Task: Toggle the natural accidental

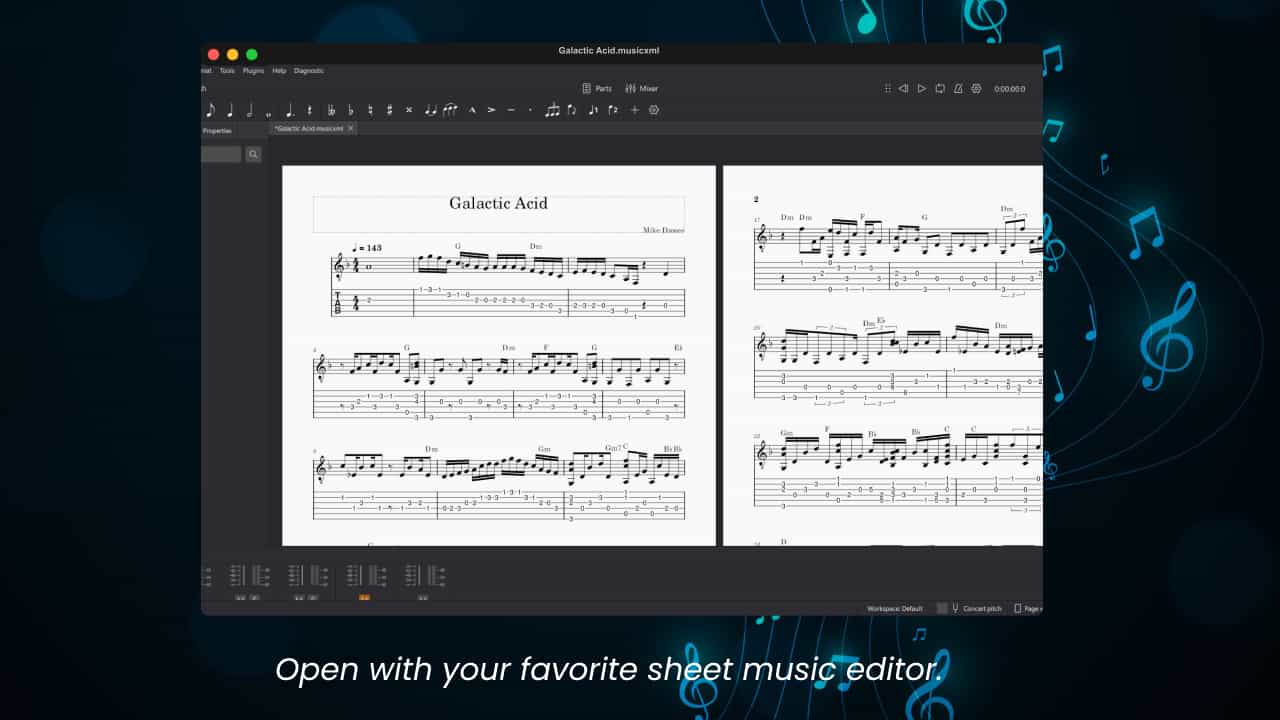Action: [x=371, y=110]
